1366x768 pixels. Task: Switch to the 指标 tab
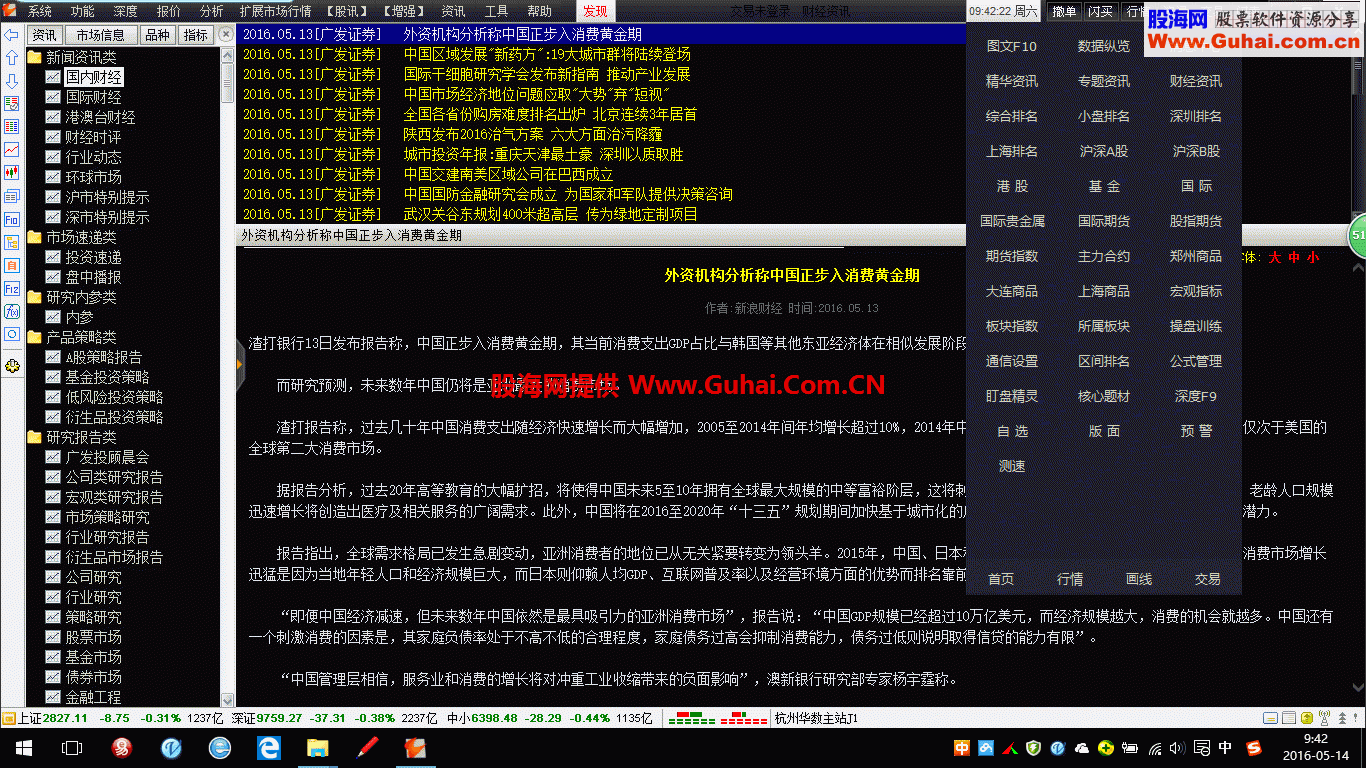(196, 35)
